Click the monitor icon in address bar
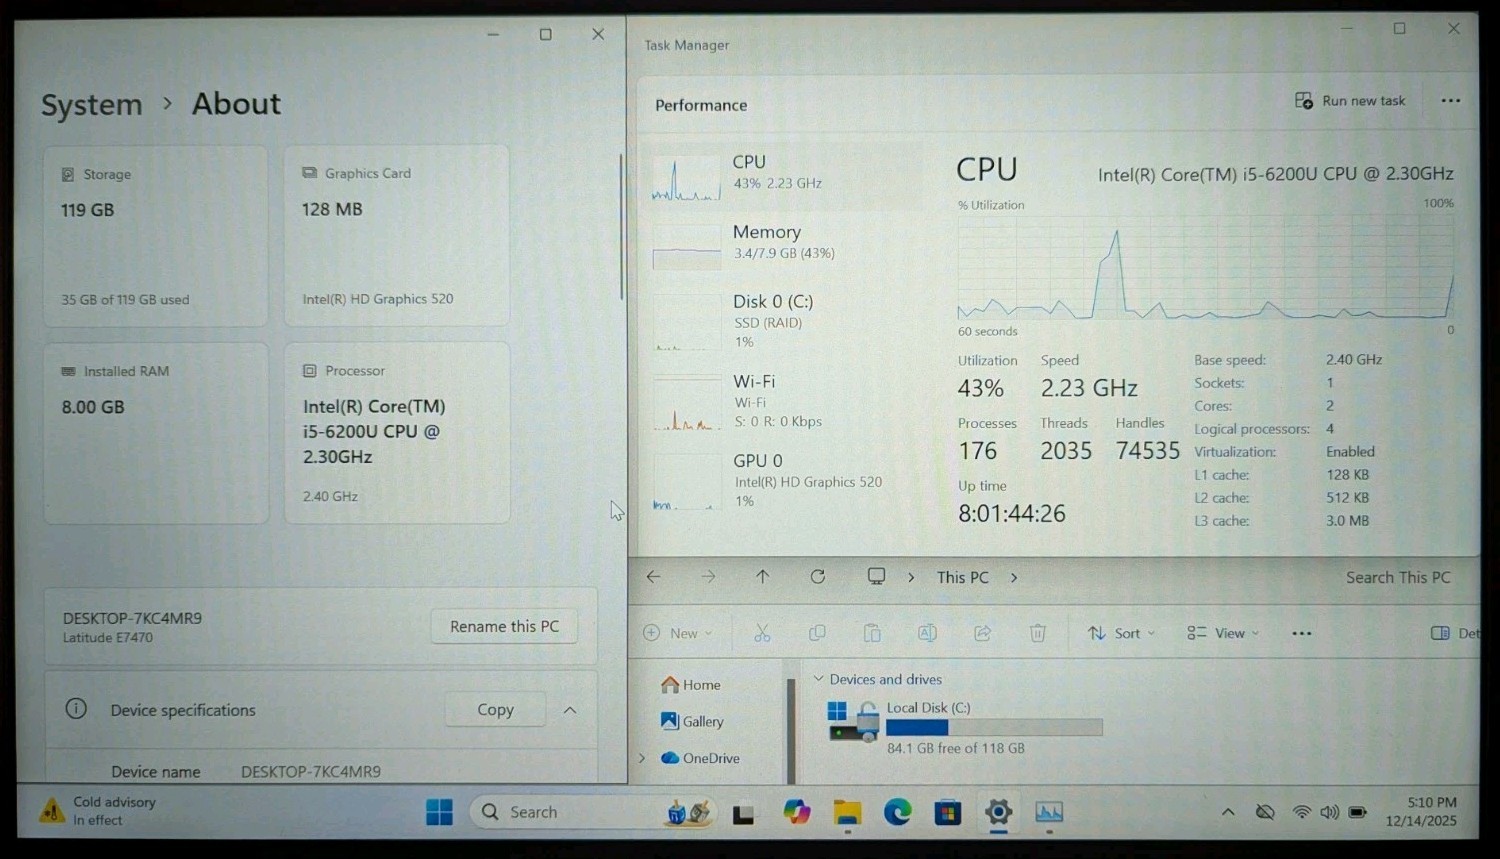This screenshot has height=859, width=1500. 876,577
